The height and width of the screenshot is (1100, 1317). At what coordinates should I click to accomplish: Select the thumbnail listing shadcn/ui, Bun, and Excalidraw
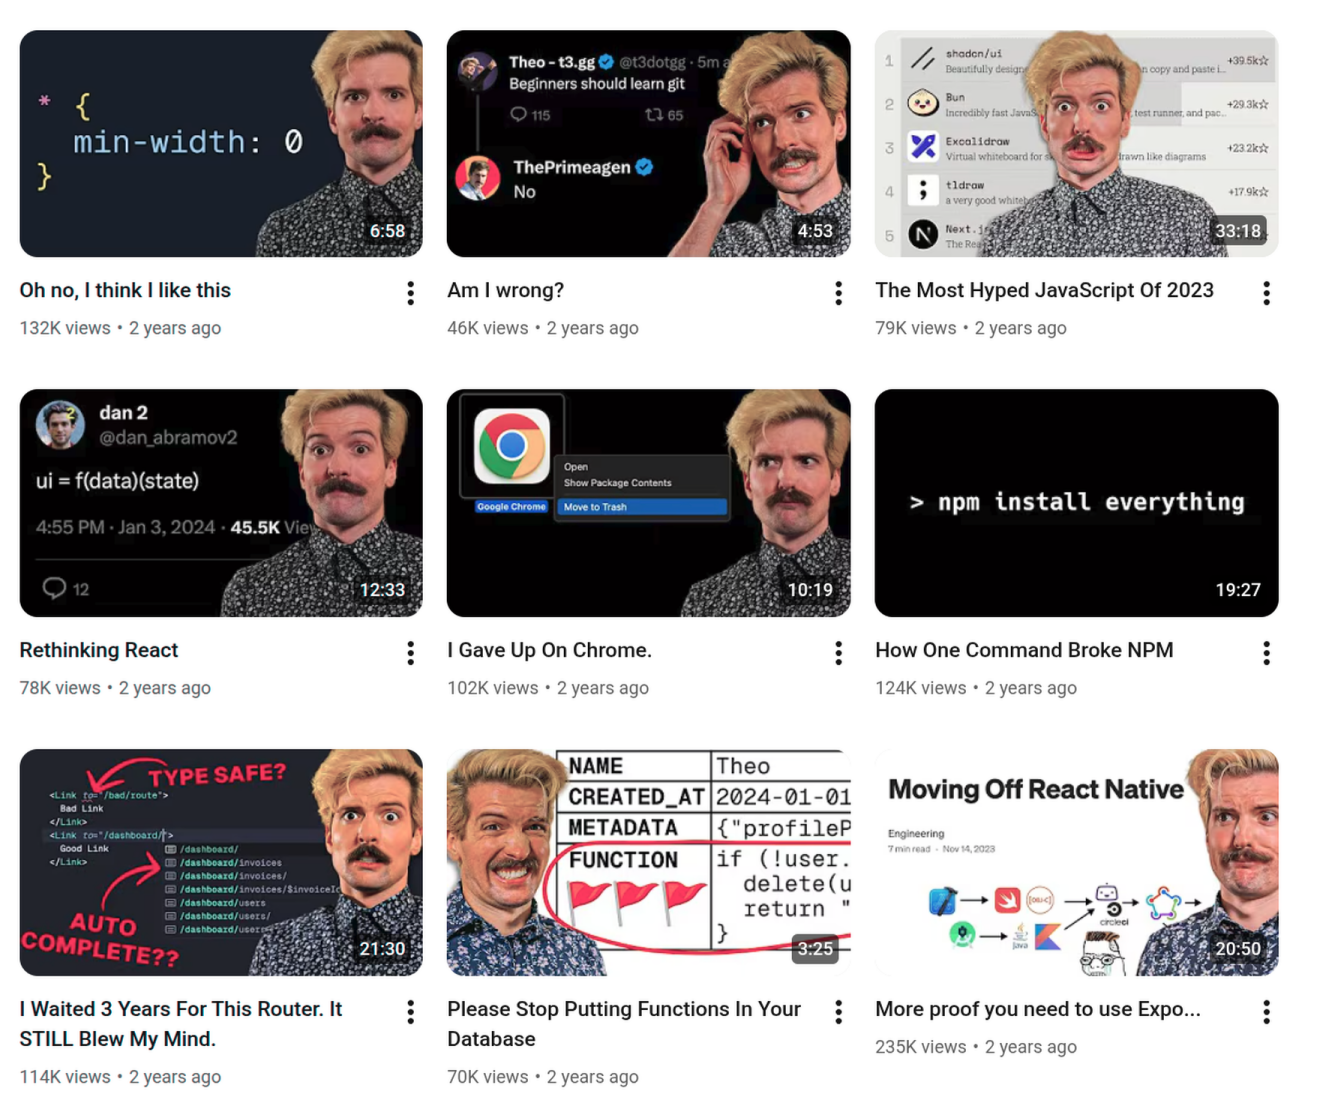[x=1077, y=143]
